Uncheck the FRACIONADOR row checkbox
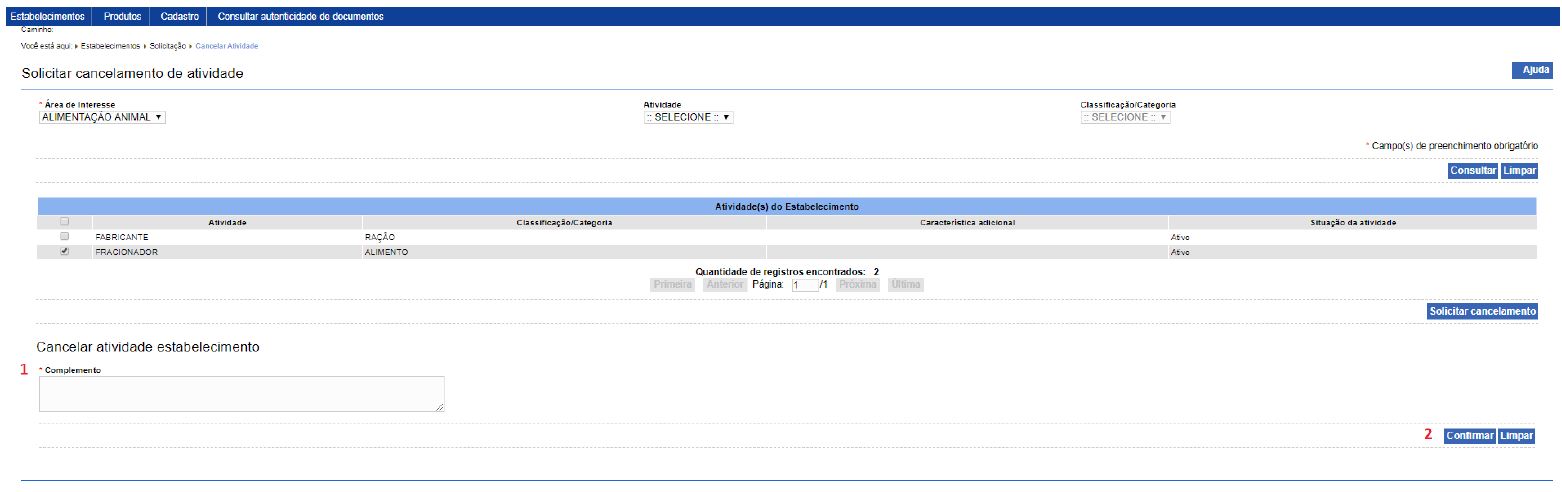Viewport: 1562px width, 492px height. pos(65,252)
